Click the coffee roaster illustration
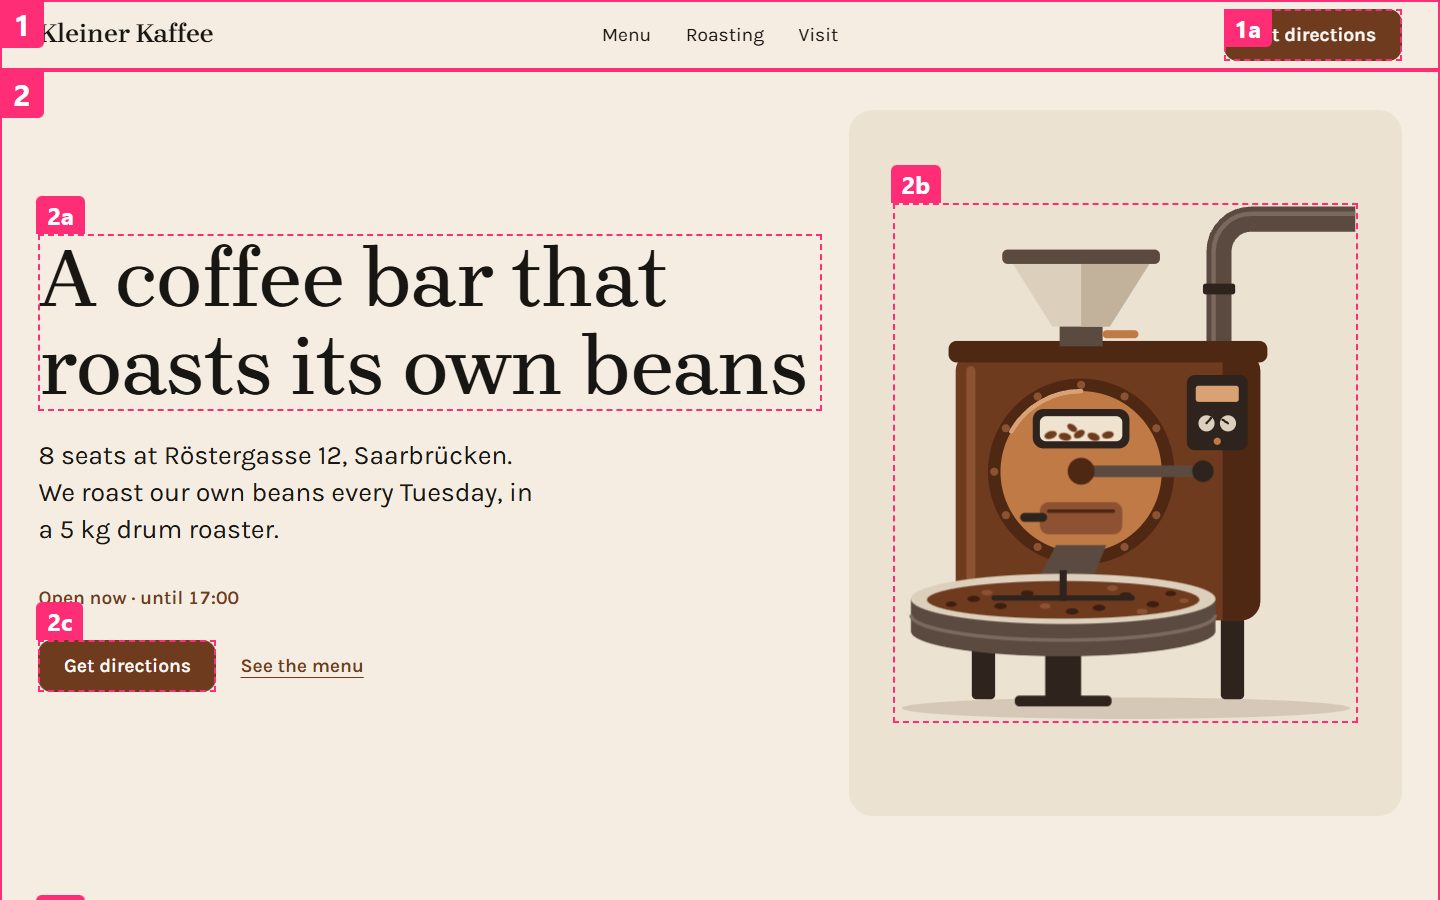Image resolution: width=1440 pixels, height=900 pixels. pyautogui.click(x=1125, y=463)
